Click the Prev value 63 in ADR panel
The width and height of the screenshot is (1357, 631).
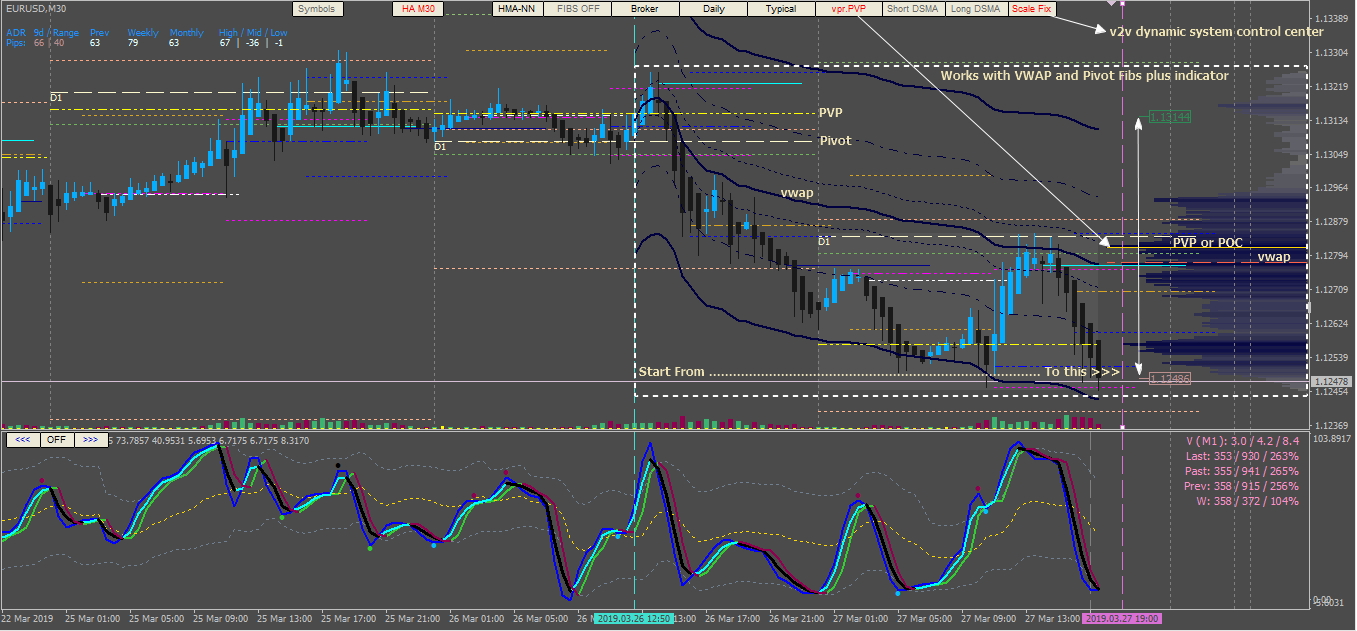pyautogui.click(x=95, y=43)
